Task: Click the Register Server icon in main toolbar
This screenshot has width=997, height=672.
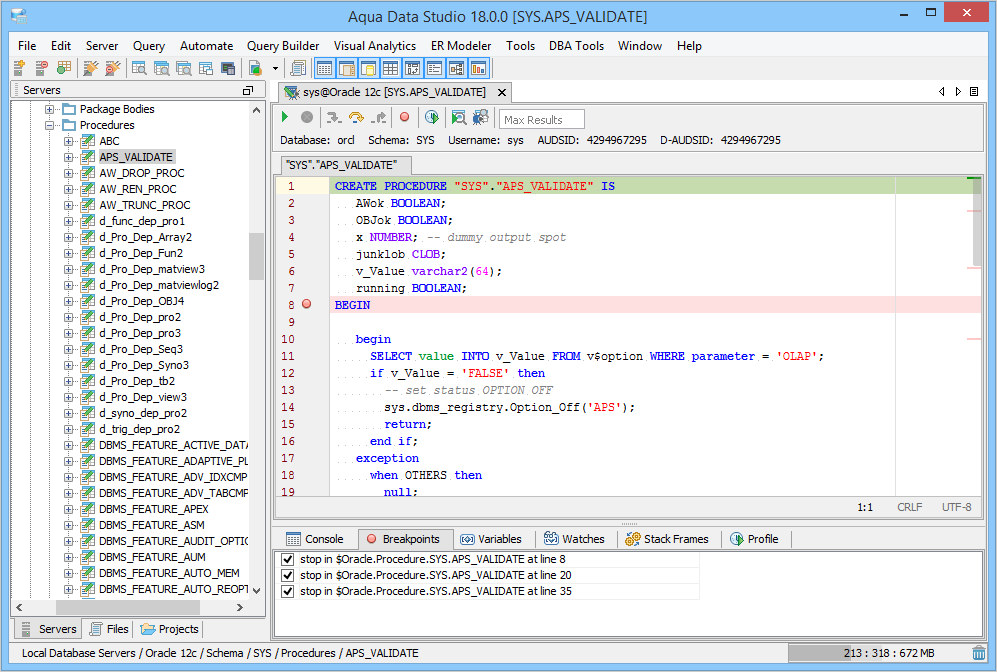Action: [x=19, y=68]
